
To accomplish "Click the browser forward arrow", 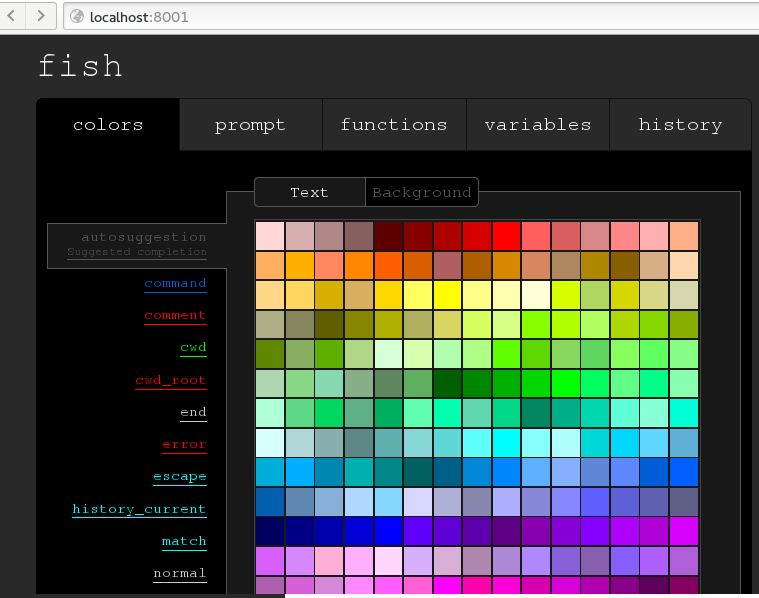I will click(x=41, y=16).
